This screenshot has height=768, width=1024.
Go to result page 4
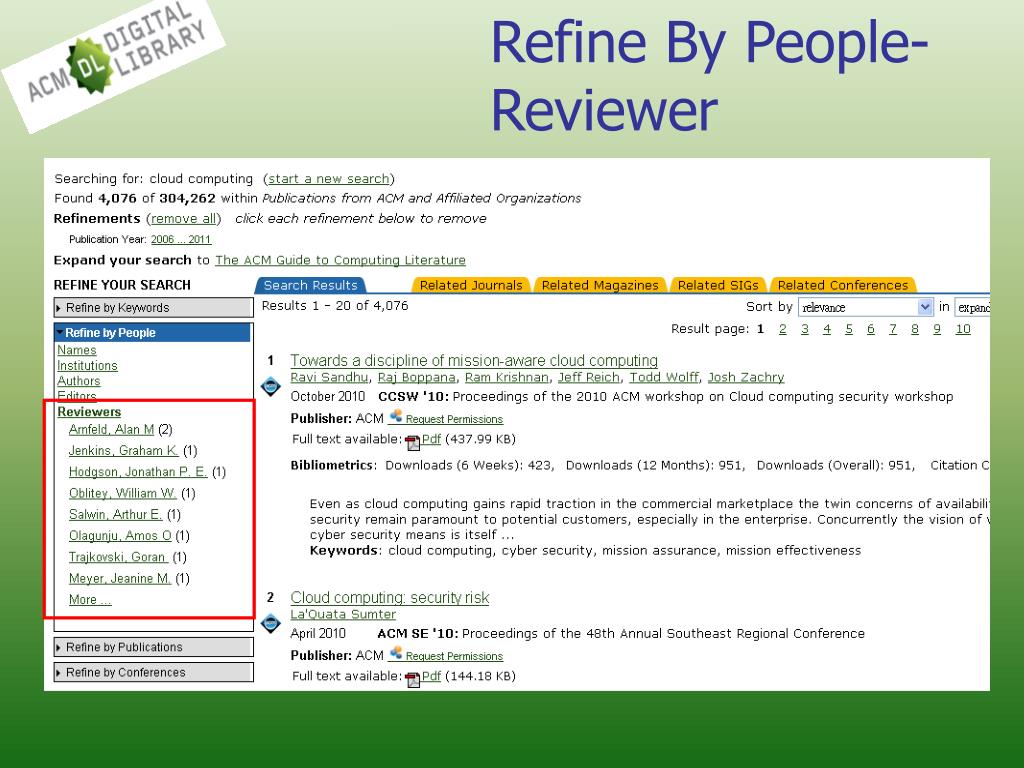827,329
